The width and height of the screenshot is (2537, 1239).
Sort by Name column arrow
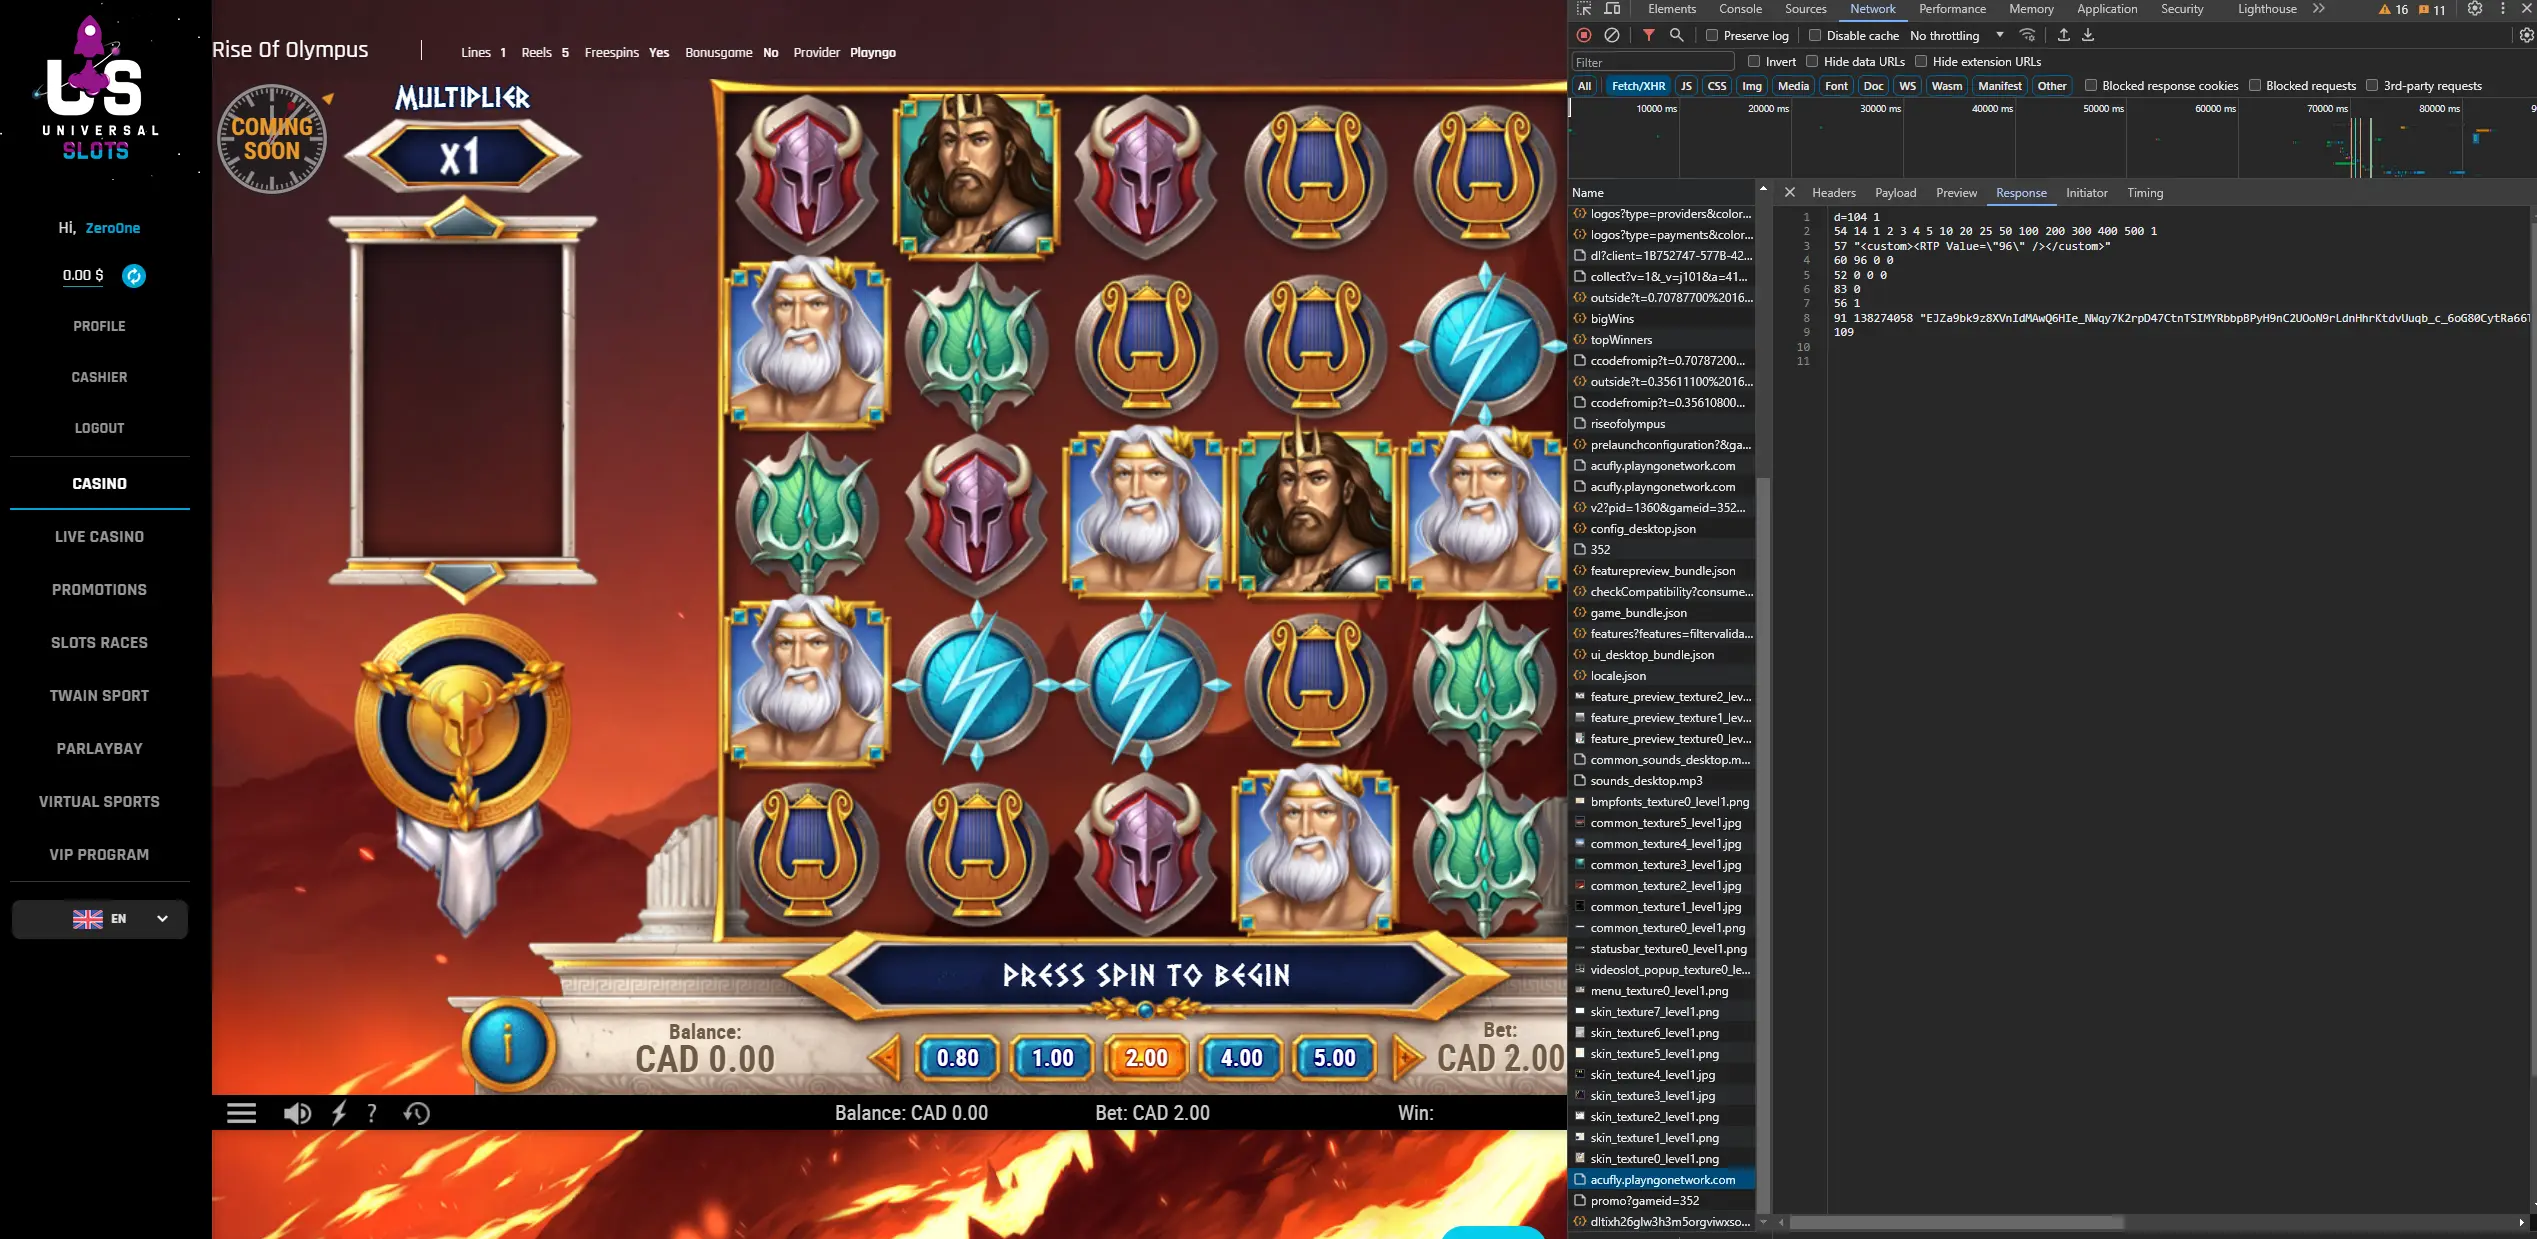click(x=1763, y=189)
